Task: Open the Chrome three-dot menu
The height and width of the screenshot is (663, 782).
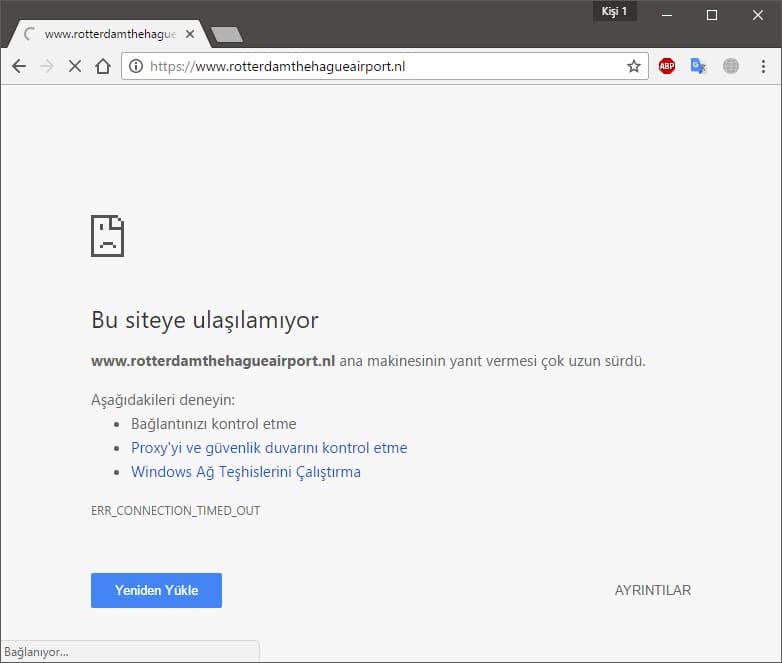Action: (x=763, y=67)
